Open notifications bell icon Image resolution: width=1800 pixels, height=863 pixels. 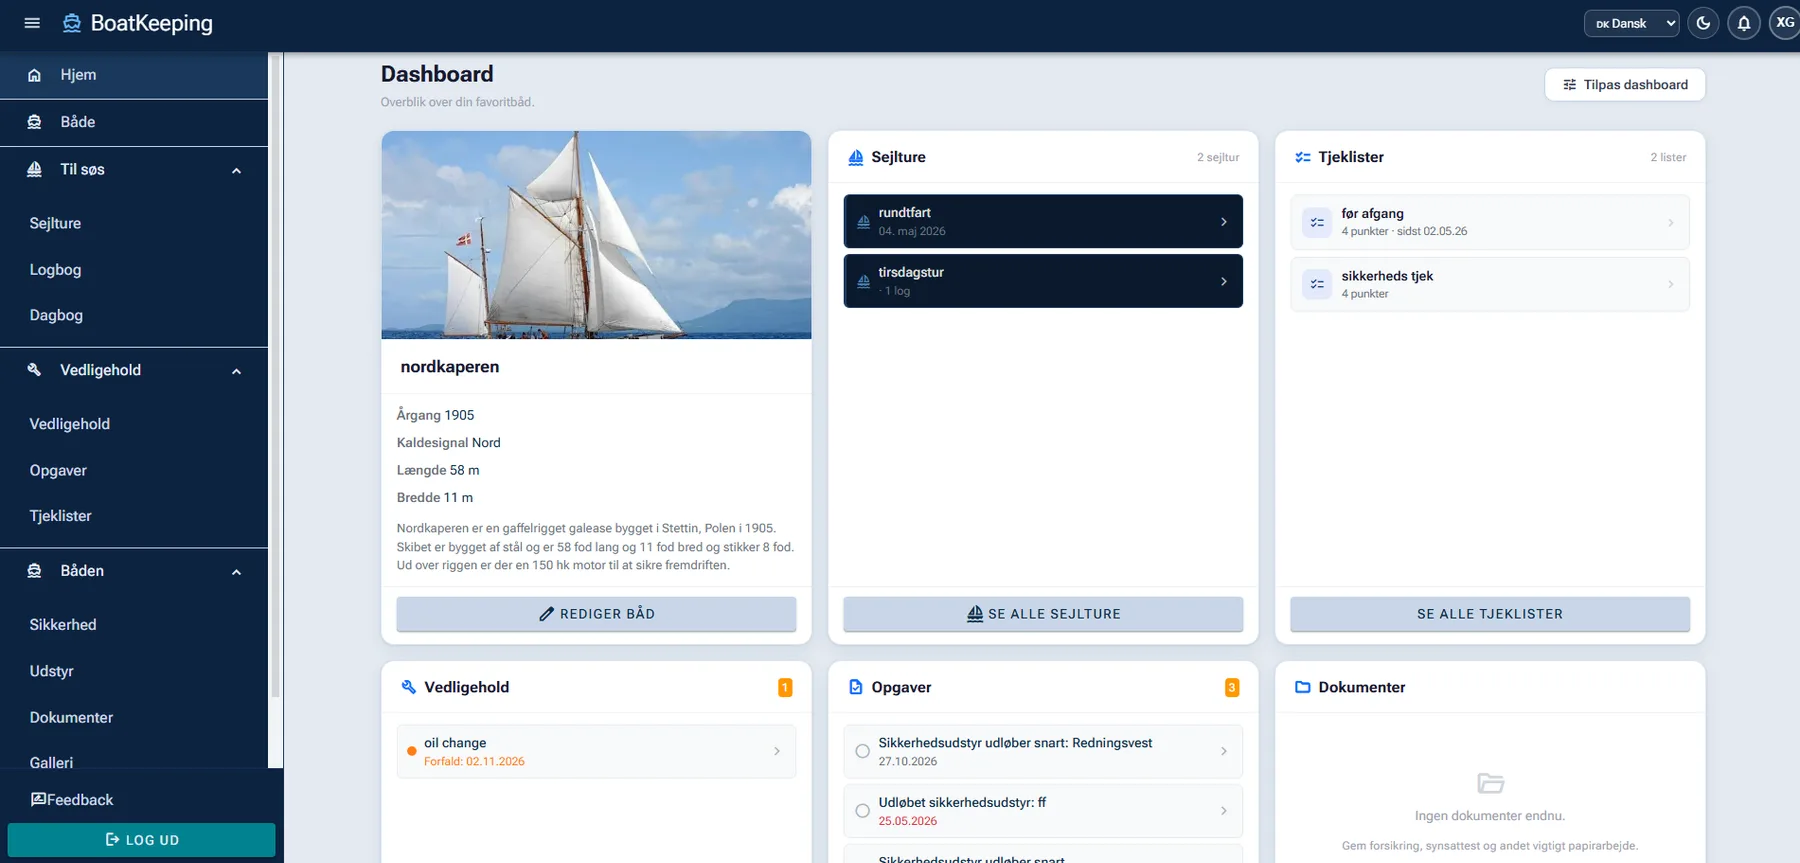tap(1744, 23)
